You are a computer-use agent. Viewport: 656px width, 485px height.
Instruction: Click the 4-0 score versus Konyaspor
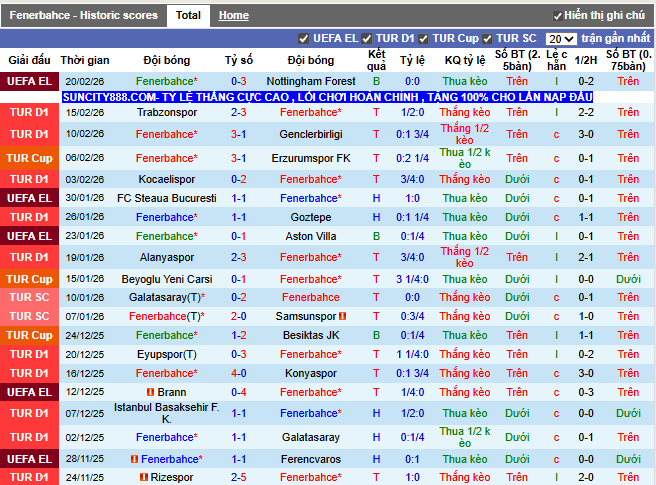(238, 373)
